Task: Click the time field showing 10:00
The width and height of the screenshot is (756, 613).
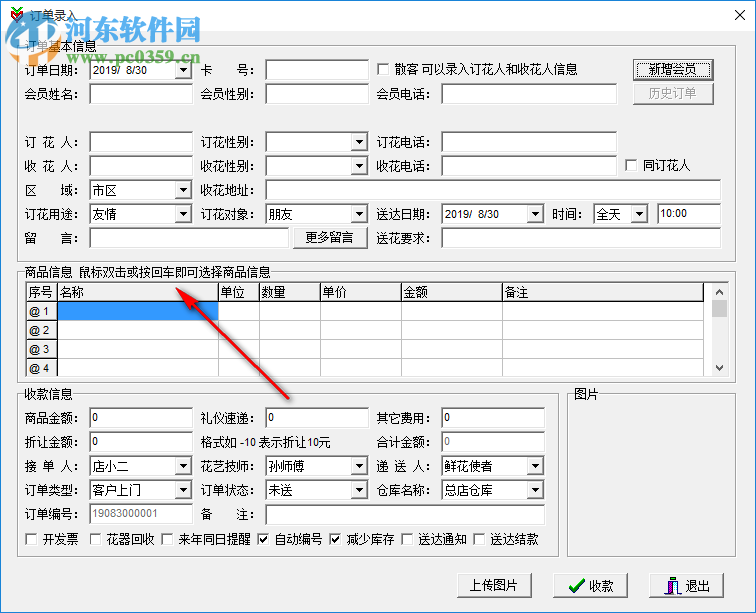Action: point(689,214)
